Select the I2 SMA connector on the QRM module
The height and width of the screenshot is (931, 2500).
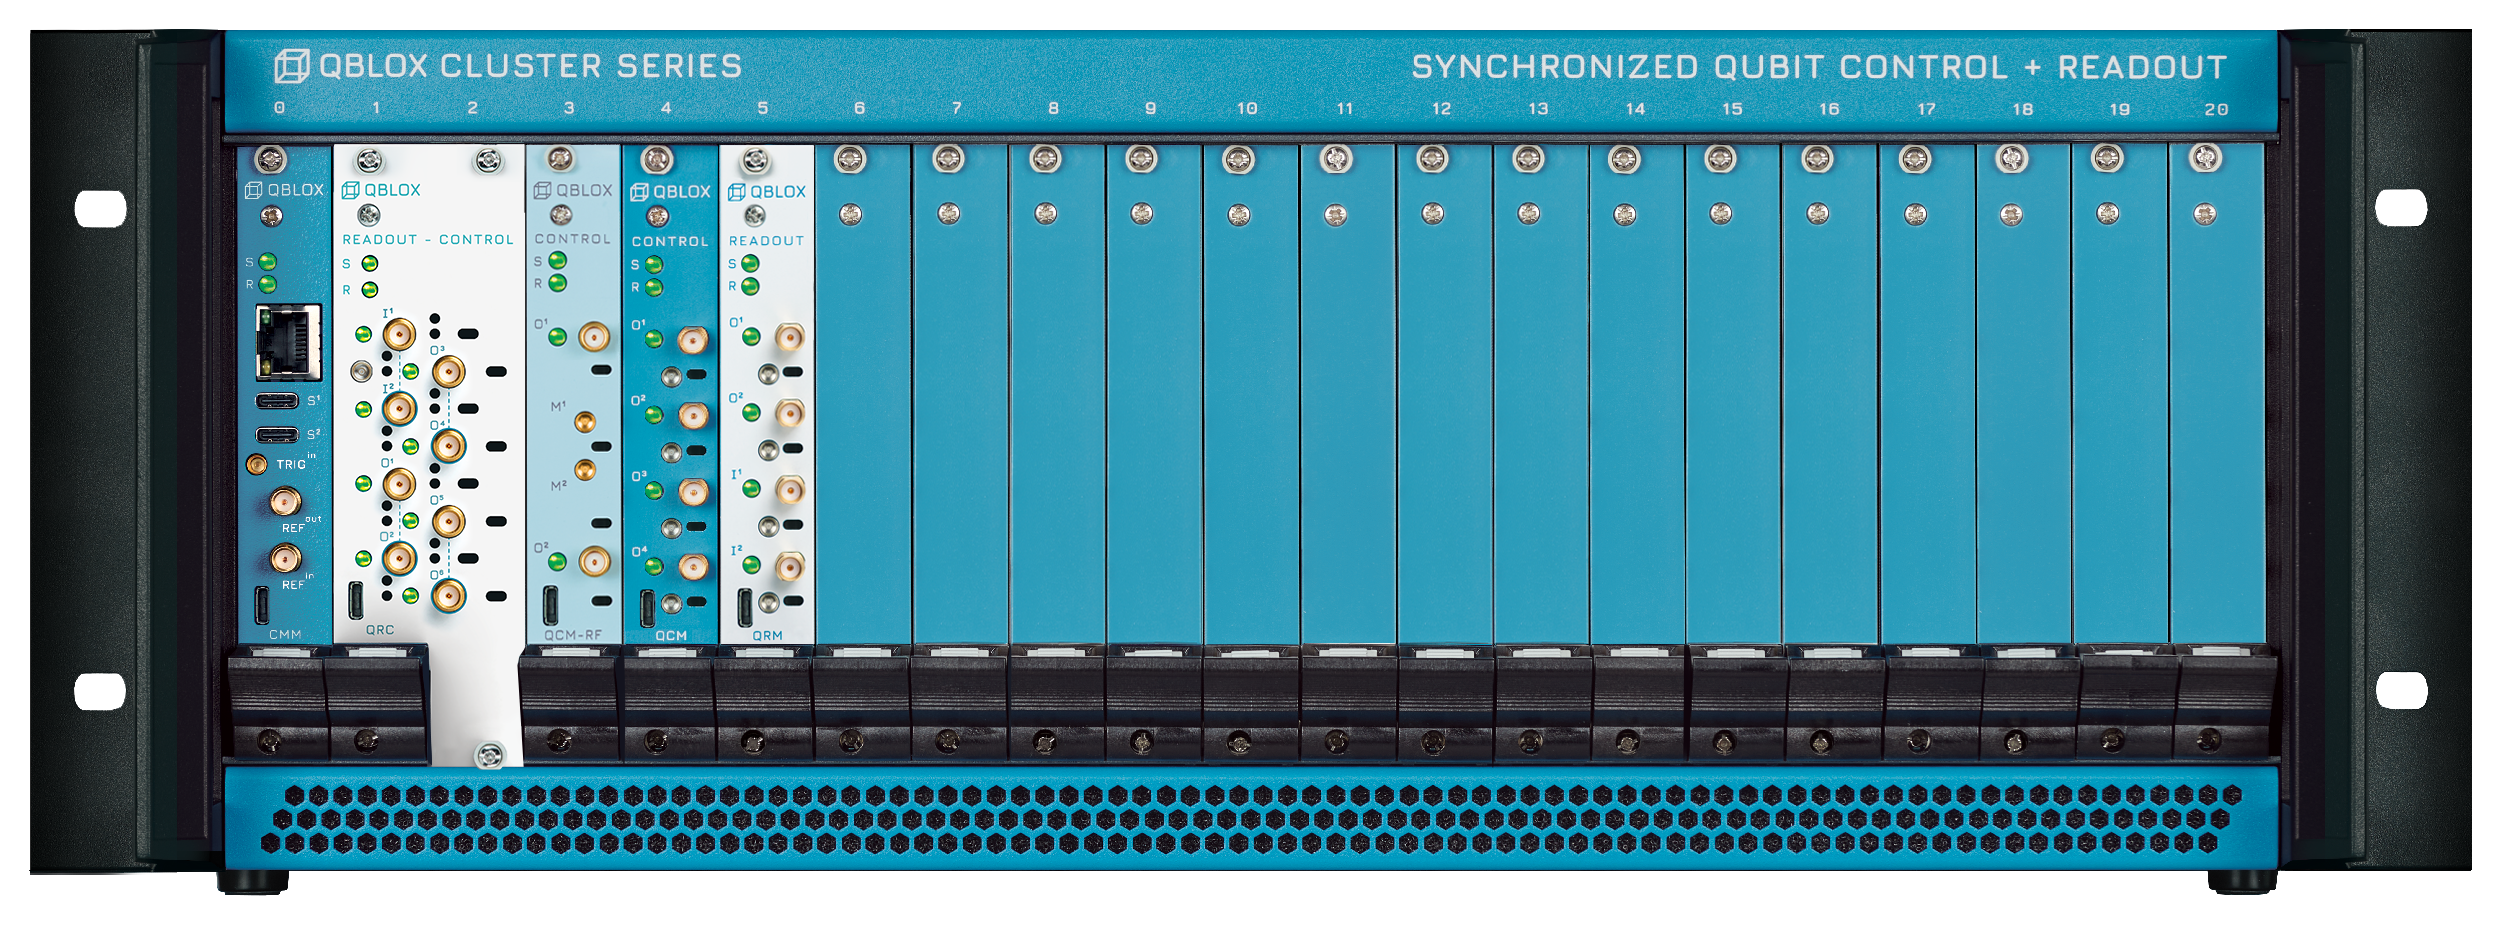(789, 567)
